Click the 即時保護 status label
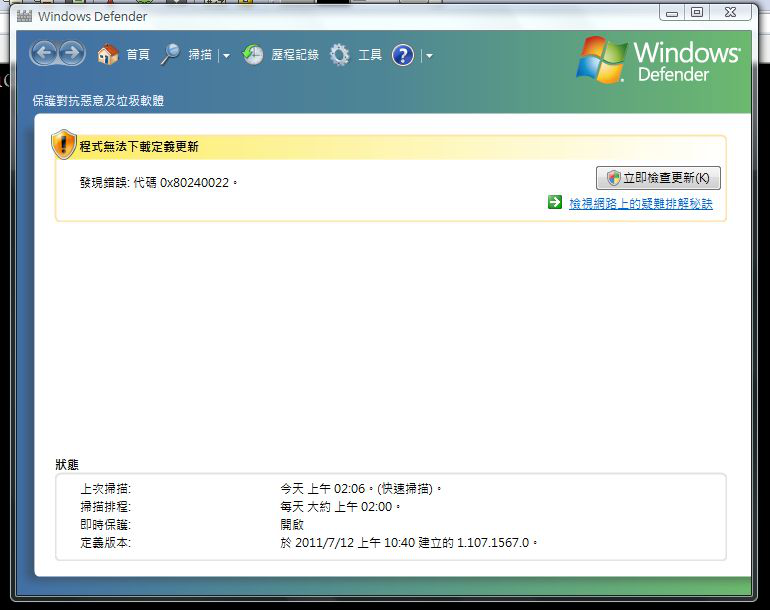The width and height of the screenshot is (770, 610). pos(106,525)
